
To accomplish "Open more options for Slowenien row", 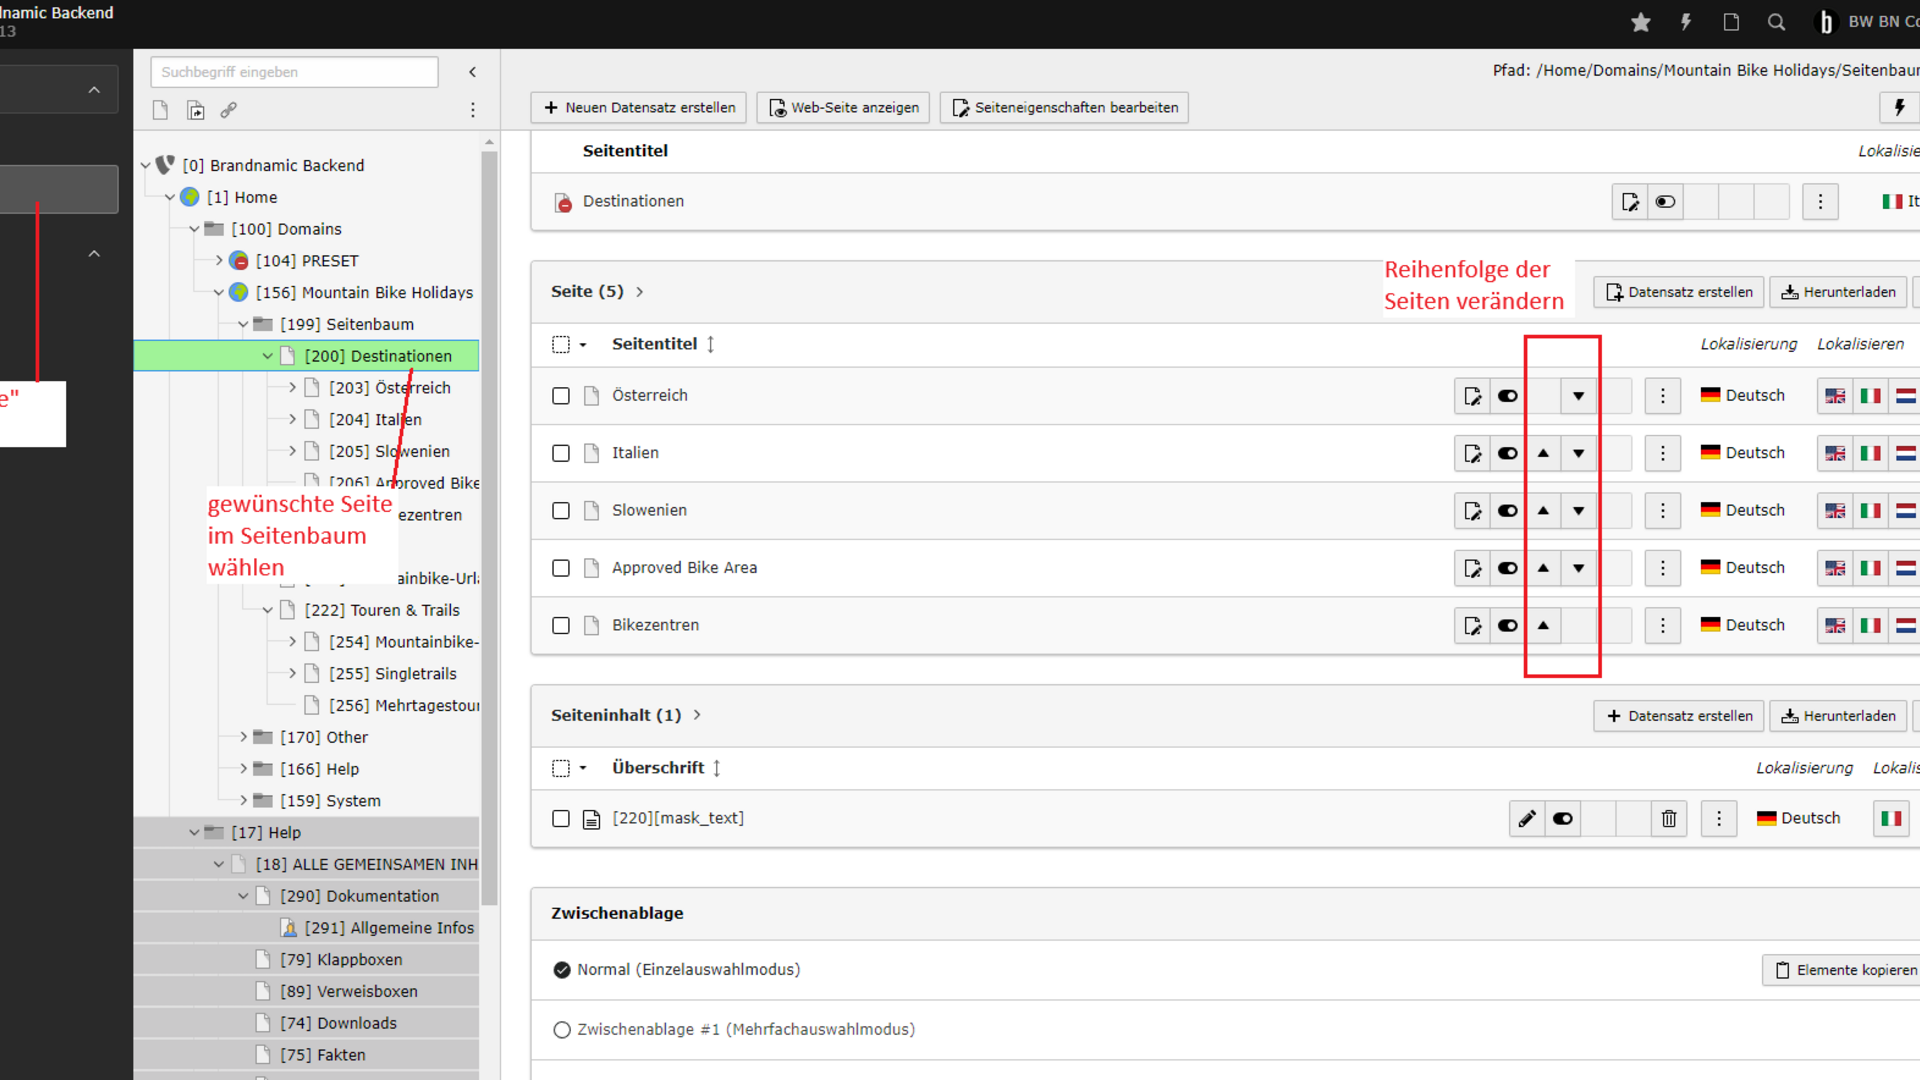I will pos(1663,511).
